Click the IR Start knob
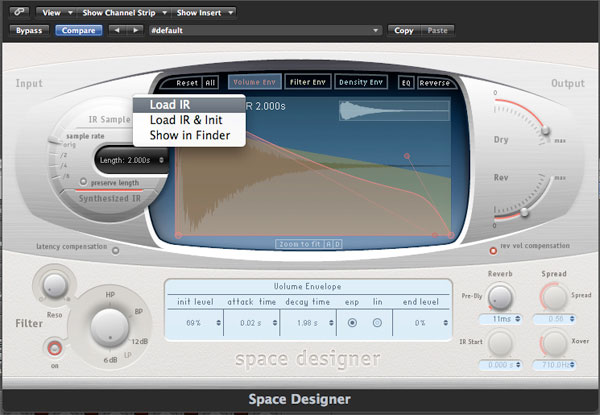Image resolution: width=600 pixels, height=415 pixels. click(x=500, y=343)
